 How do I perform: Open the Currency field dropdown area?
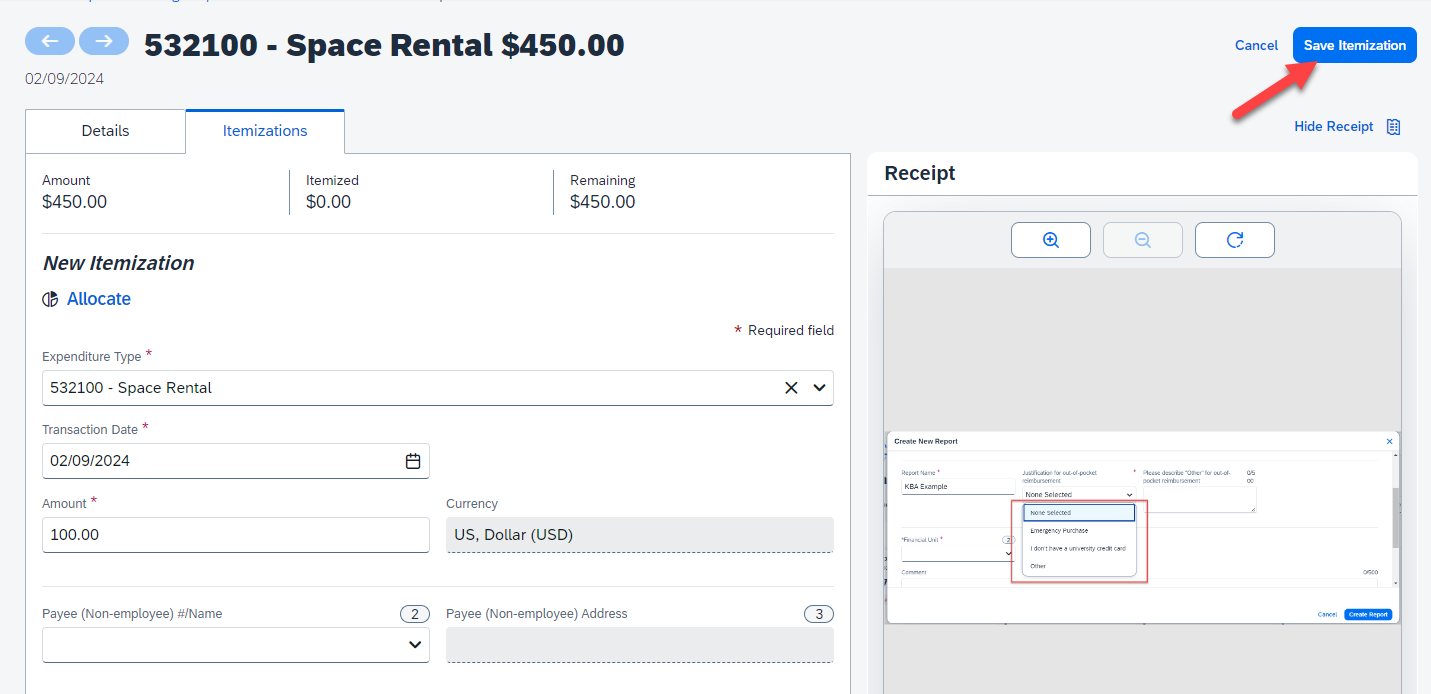coord(637,534)
